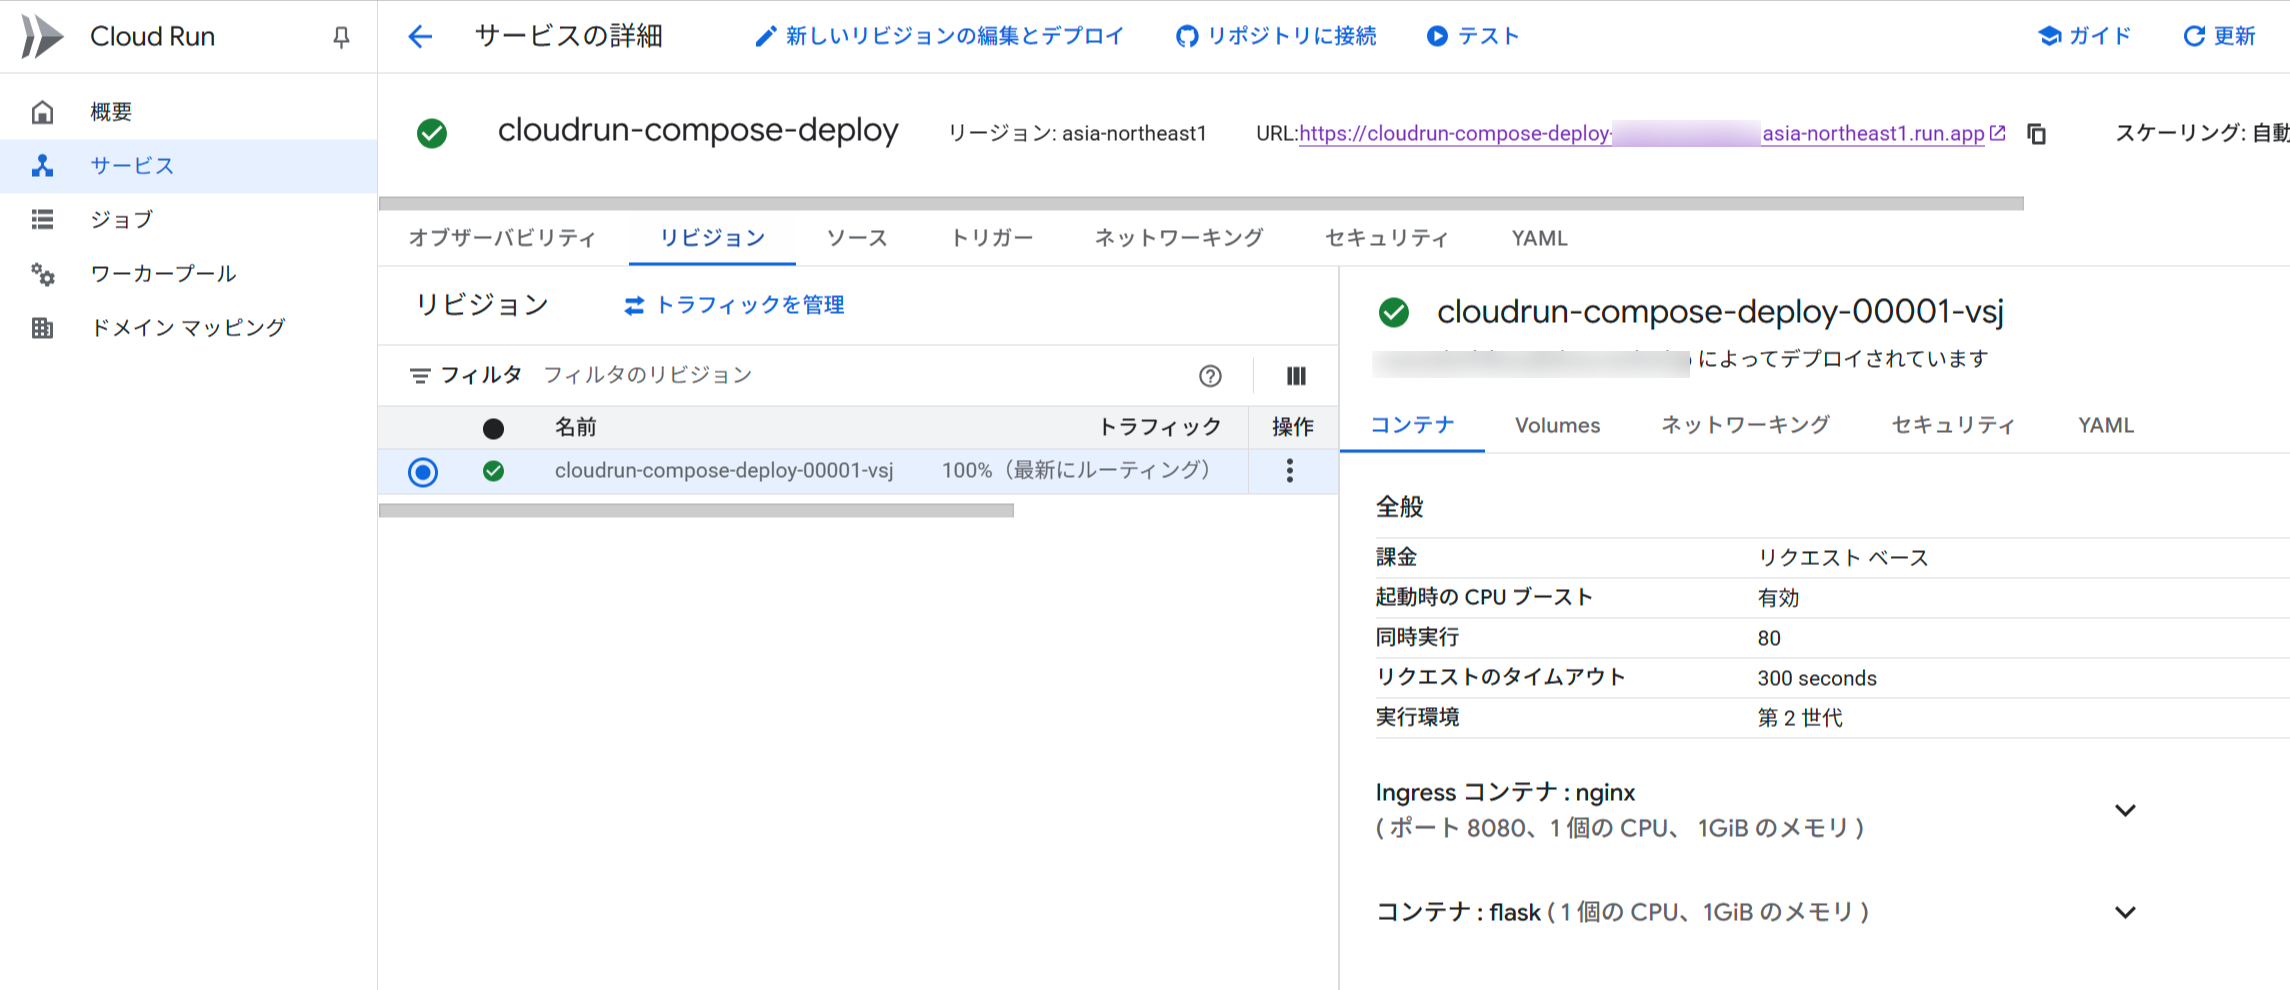Screen dimensions: 2290x990
Task: Click the フィルタのリビジョン input field
Action: point(648,374)
